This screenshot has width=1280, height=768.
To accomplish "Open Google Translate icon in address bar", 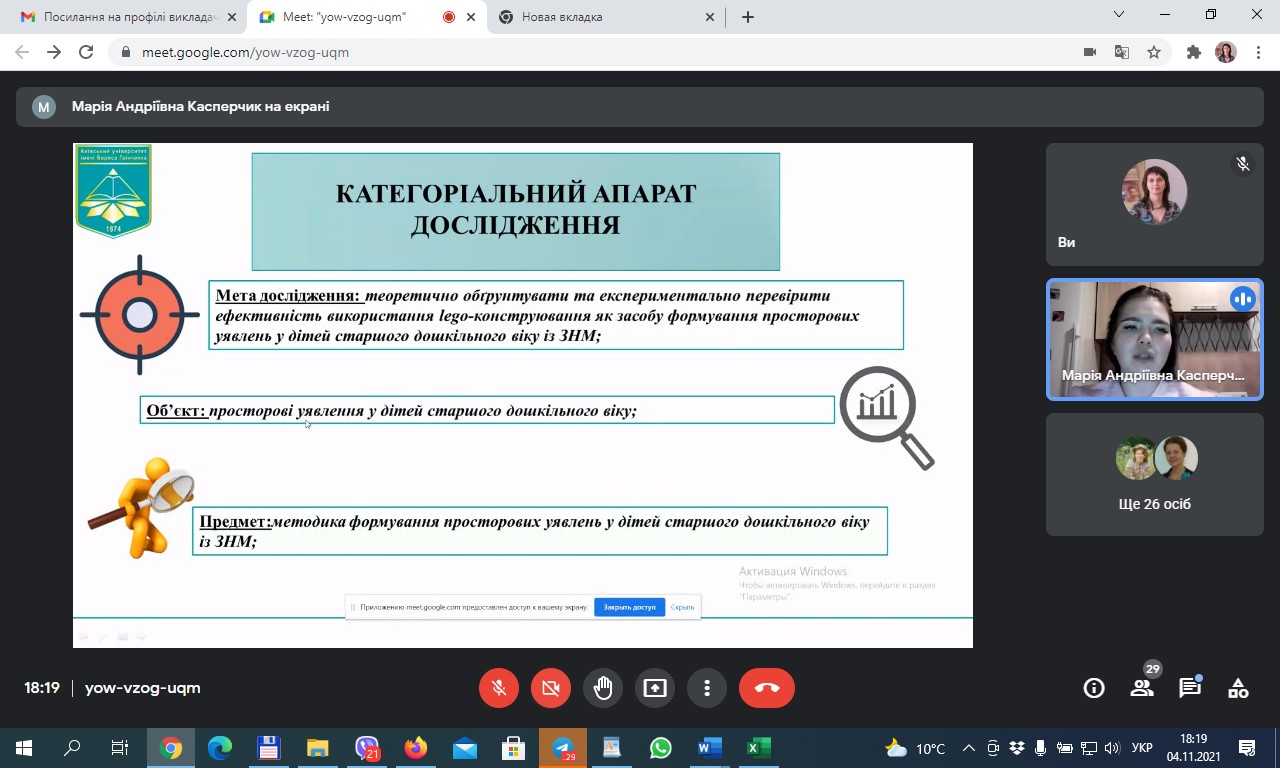I will click(1121, 51).
